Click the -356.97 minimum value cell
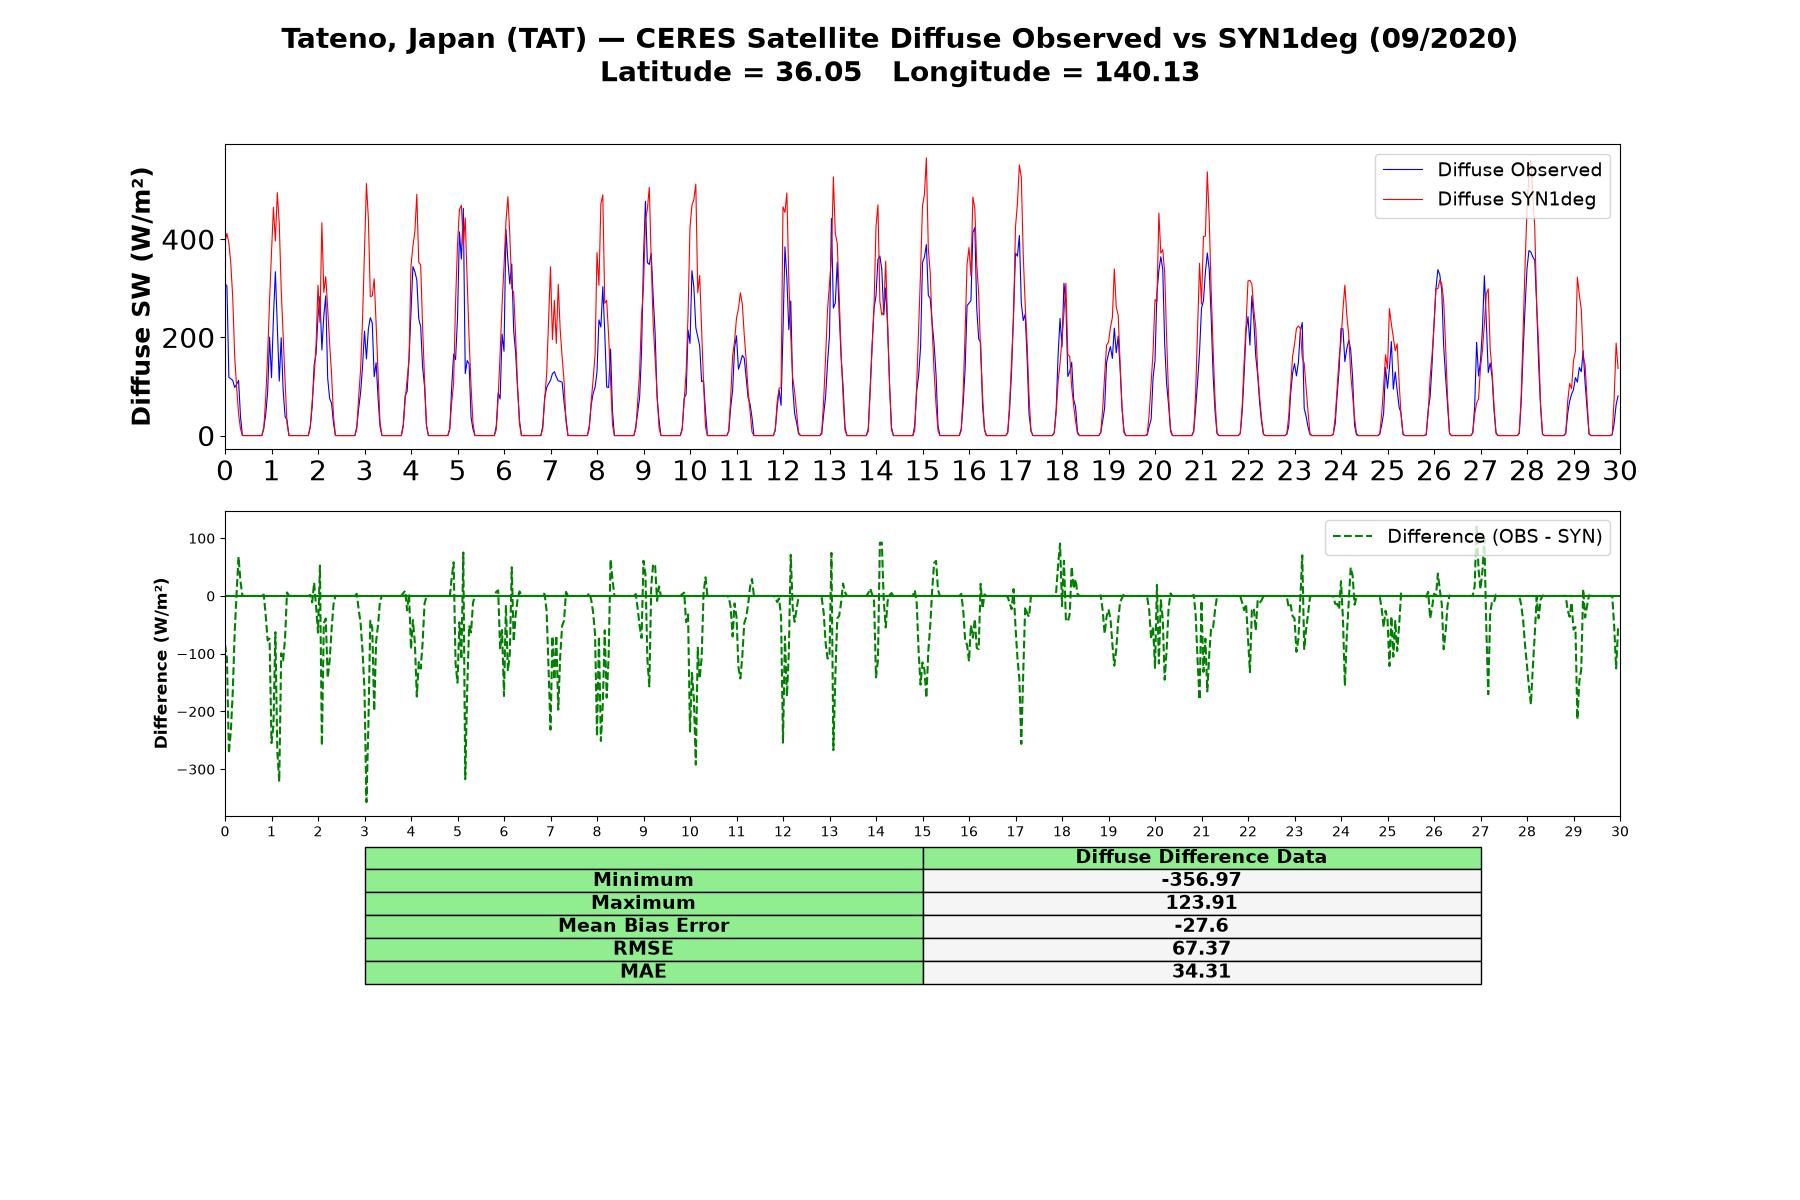Image resolution: width=1800 pixels, height=1200 pixels. point(1201,880)
